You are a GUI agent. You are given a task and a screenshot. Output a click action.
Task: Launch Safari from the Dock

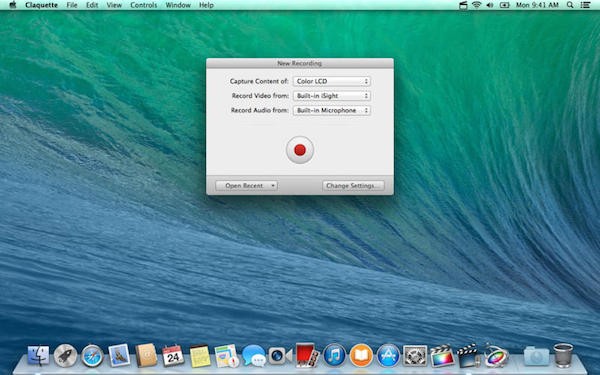tap(92, 355)
